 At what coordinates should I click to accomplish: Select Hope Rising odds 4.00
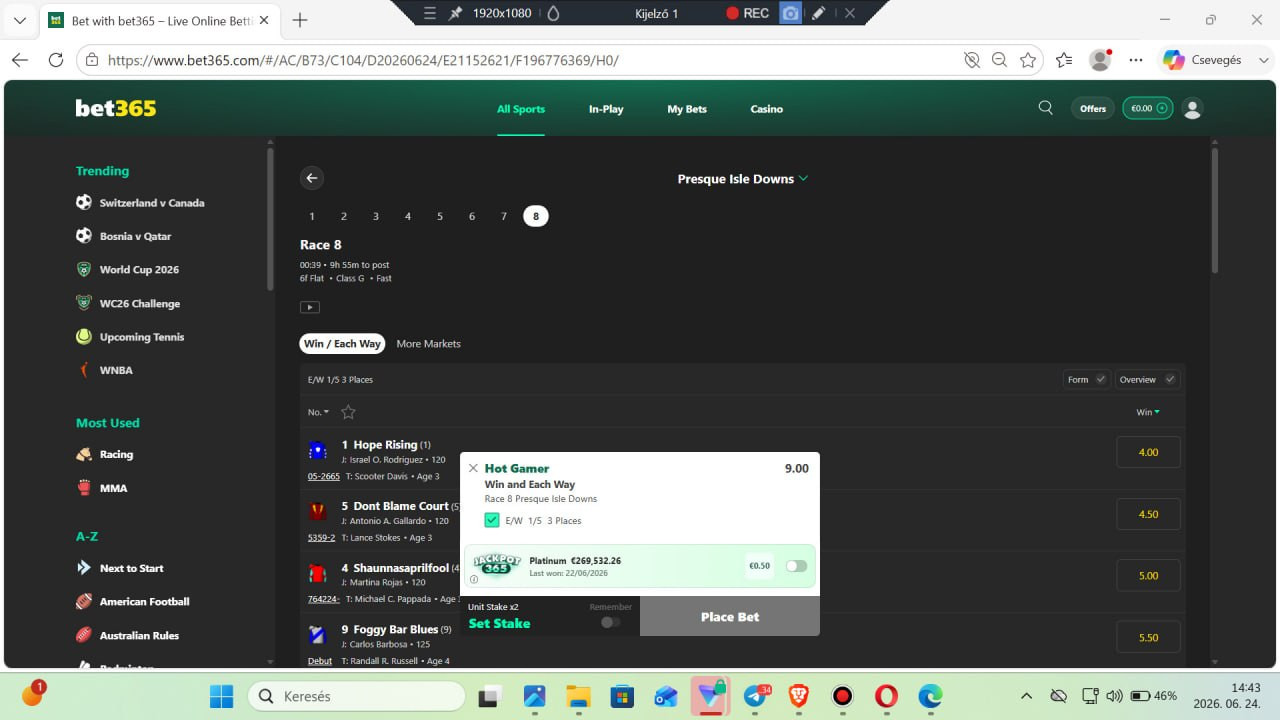tap(1148, 452)
